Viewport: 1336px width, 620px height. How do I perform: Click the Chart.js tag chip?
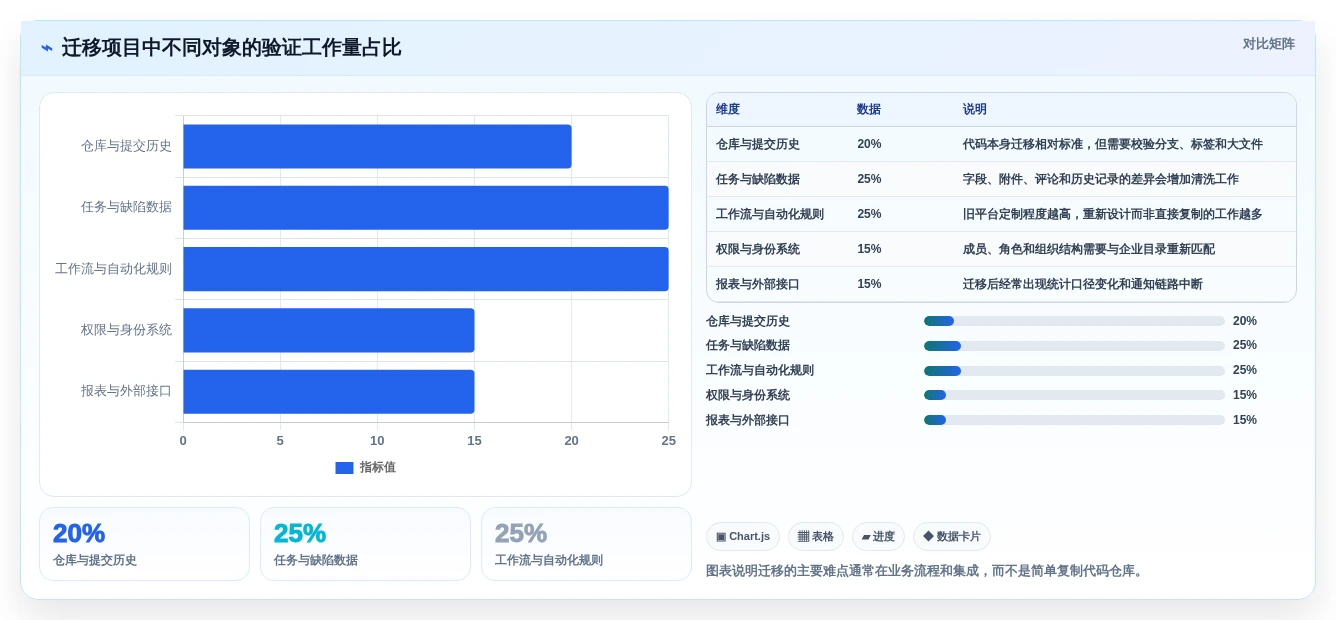coord(743,536)
